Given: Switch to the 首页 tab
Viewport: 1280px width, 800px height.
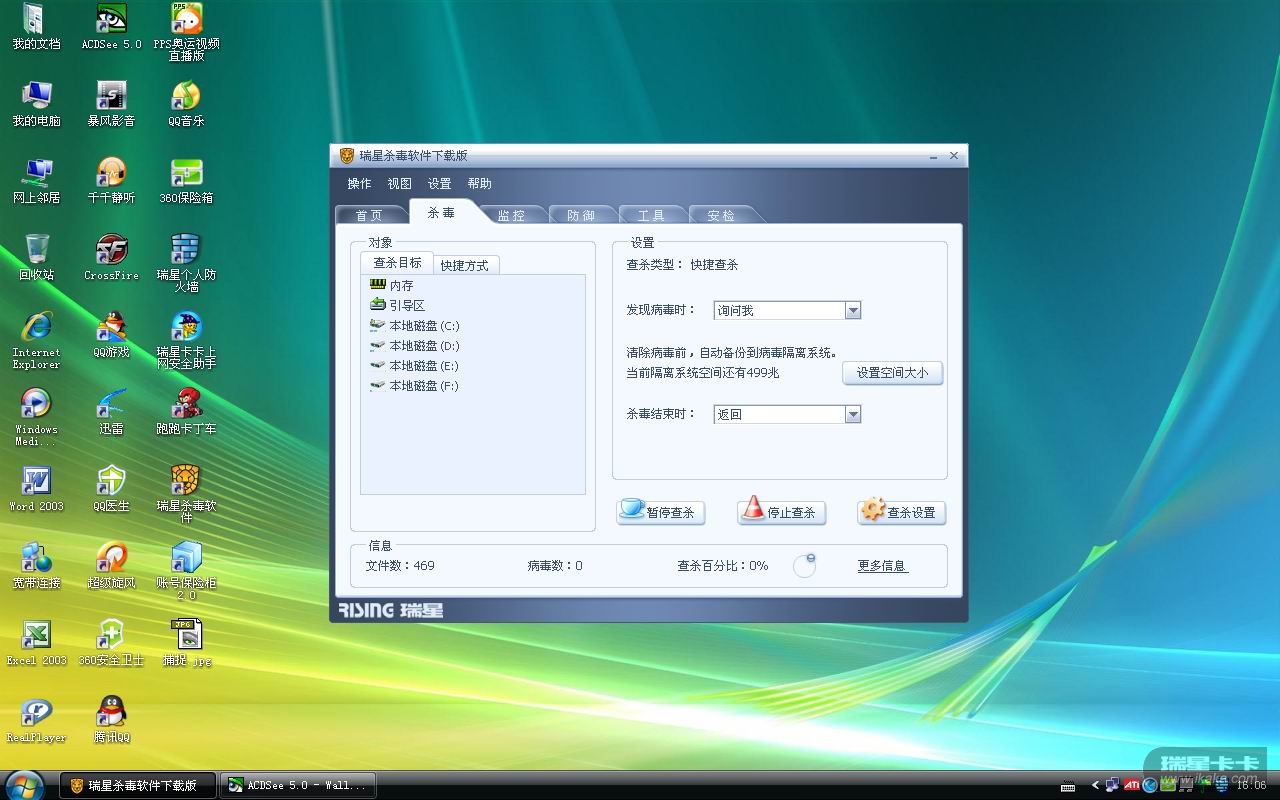Looking at the screenshot, I should tap(370, 215).
